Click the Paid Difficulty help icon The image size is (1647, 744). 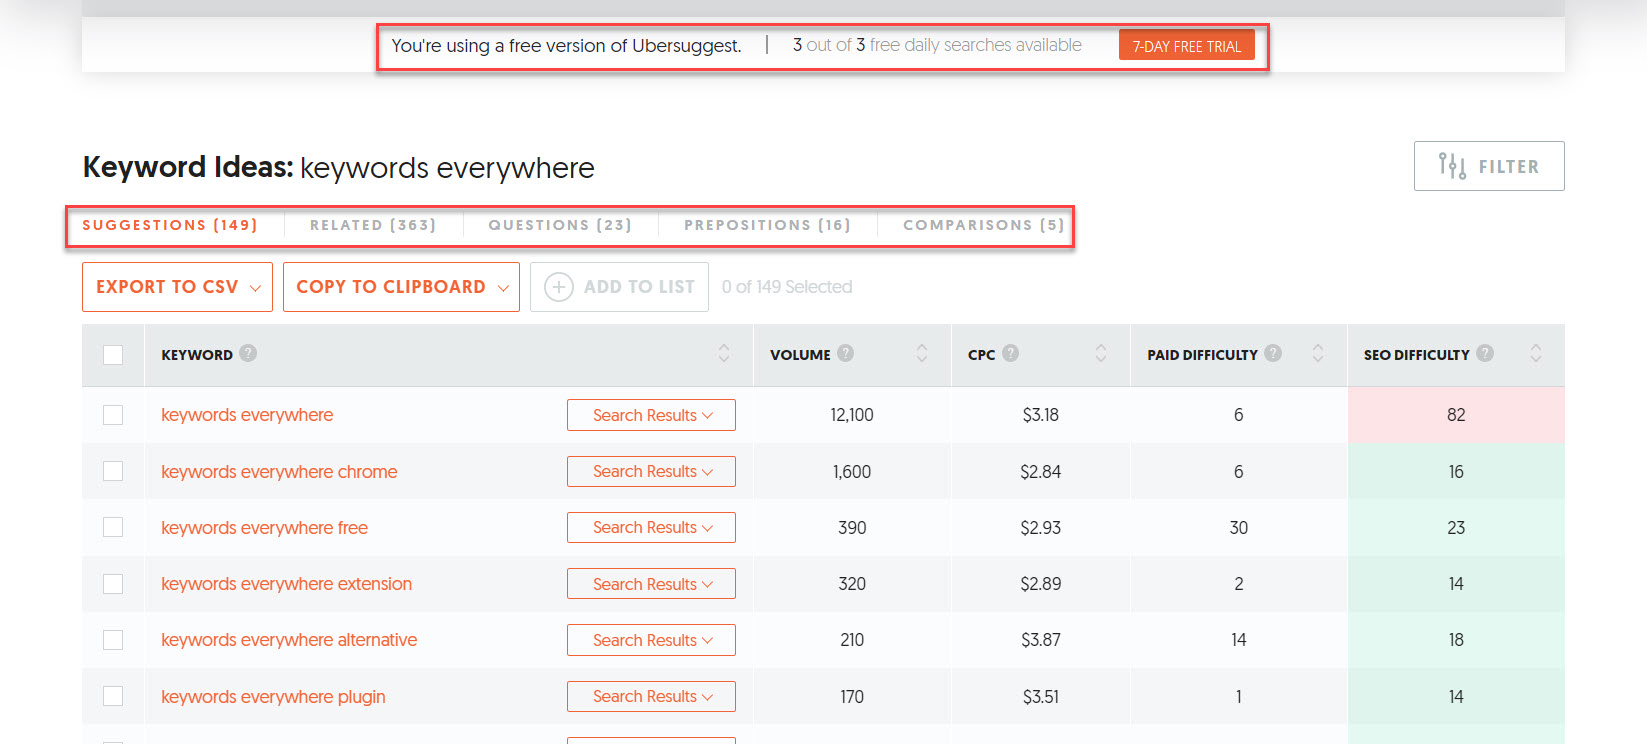(x=1273, y=353)
